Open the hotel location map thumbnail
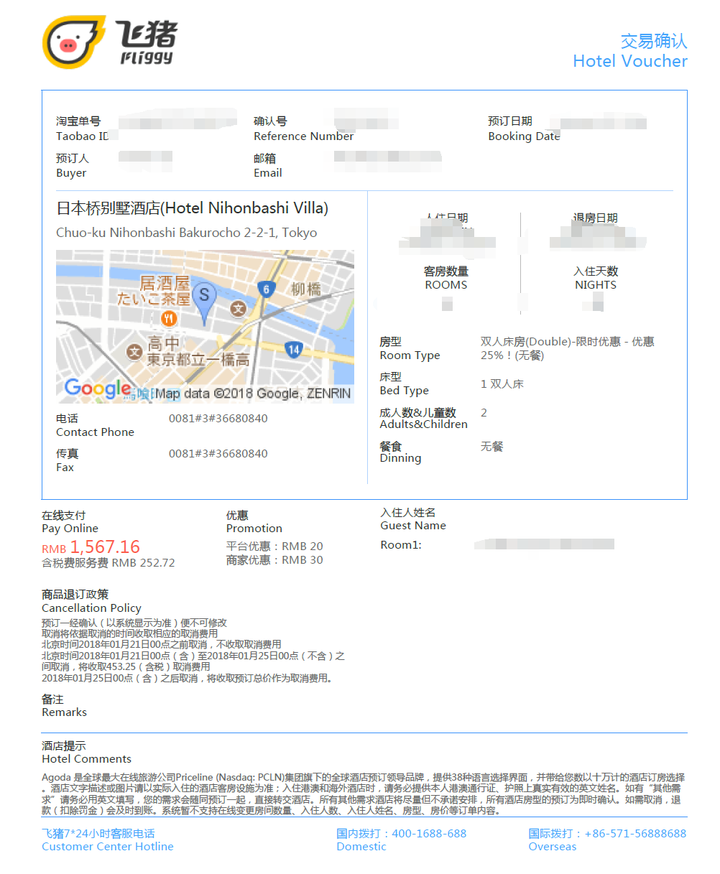This screenshot has height=874, width=720. 205,326
